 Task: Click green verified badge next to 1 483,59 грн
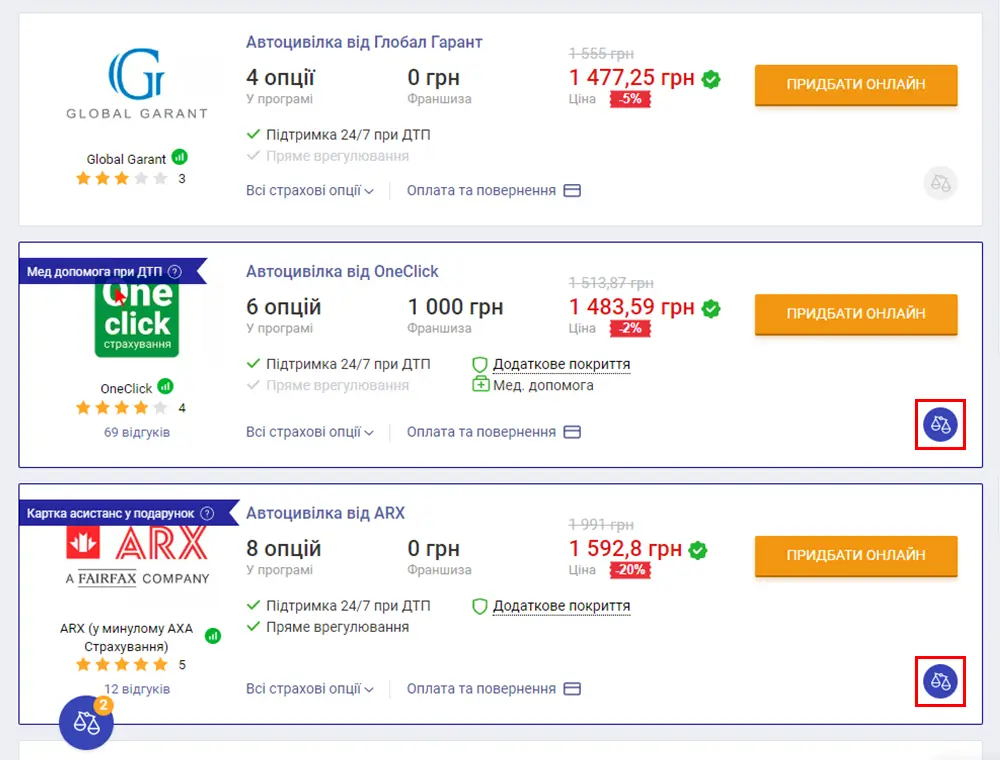[x=711, y=309]
